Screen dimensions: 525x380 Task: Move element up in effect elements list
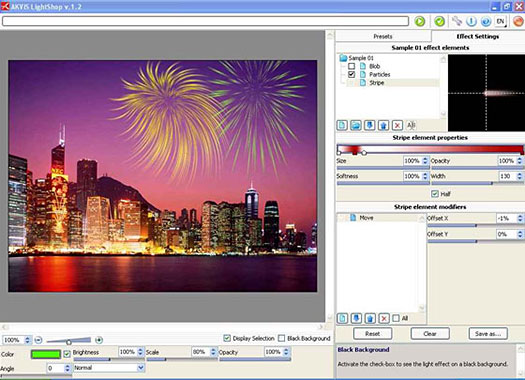(383, 125)
